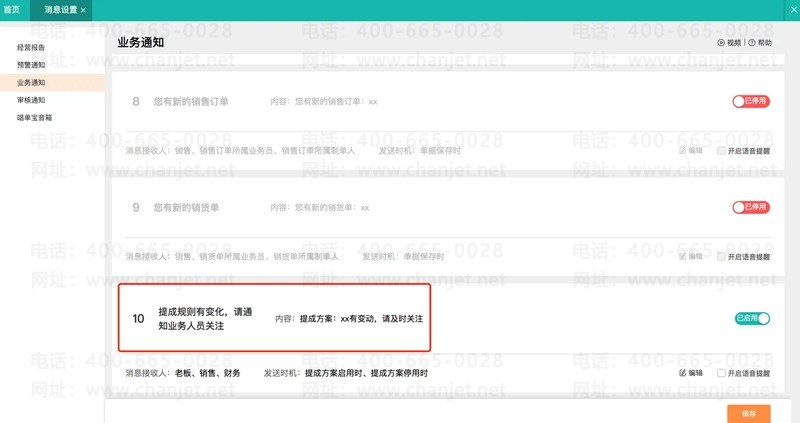800x423 pixels.
Task: Enable 开启语音提醒 for the 提成规则 notification
Action: click(x=721, y=373)
